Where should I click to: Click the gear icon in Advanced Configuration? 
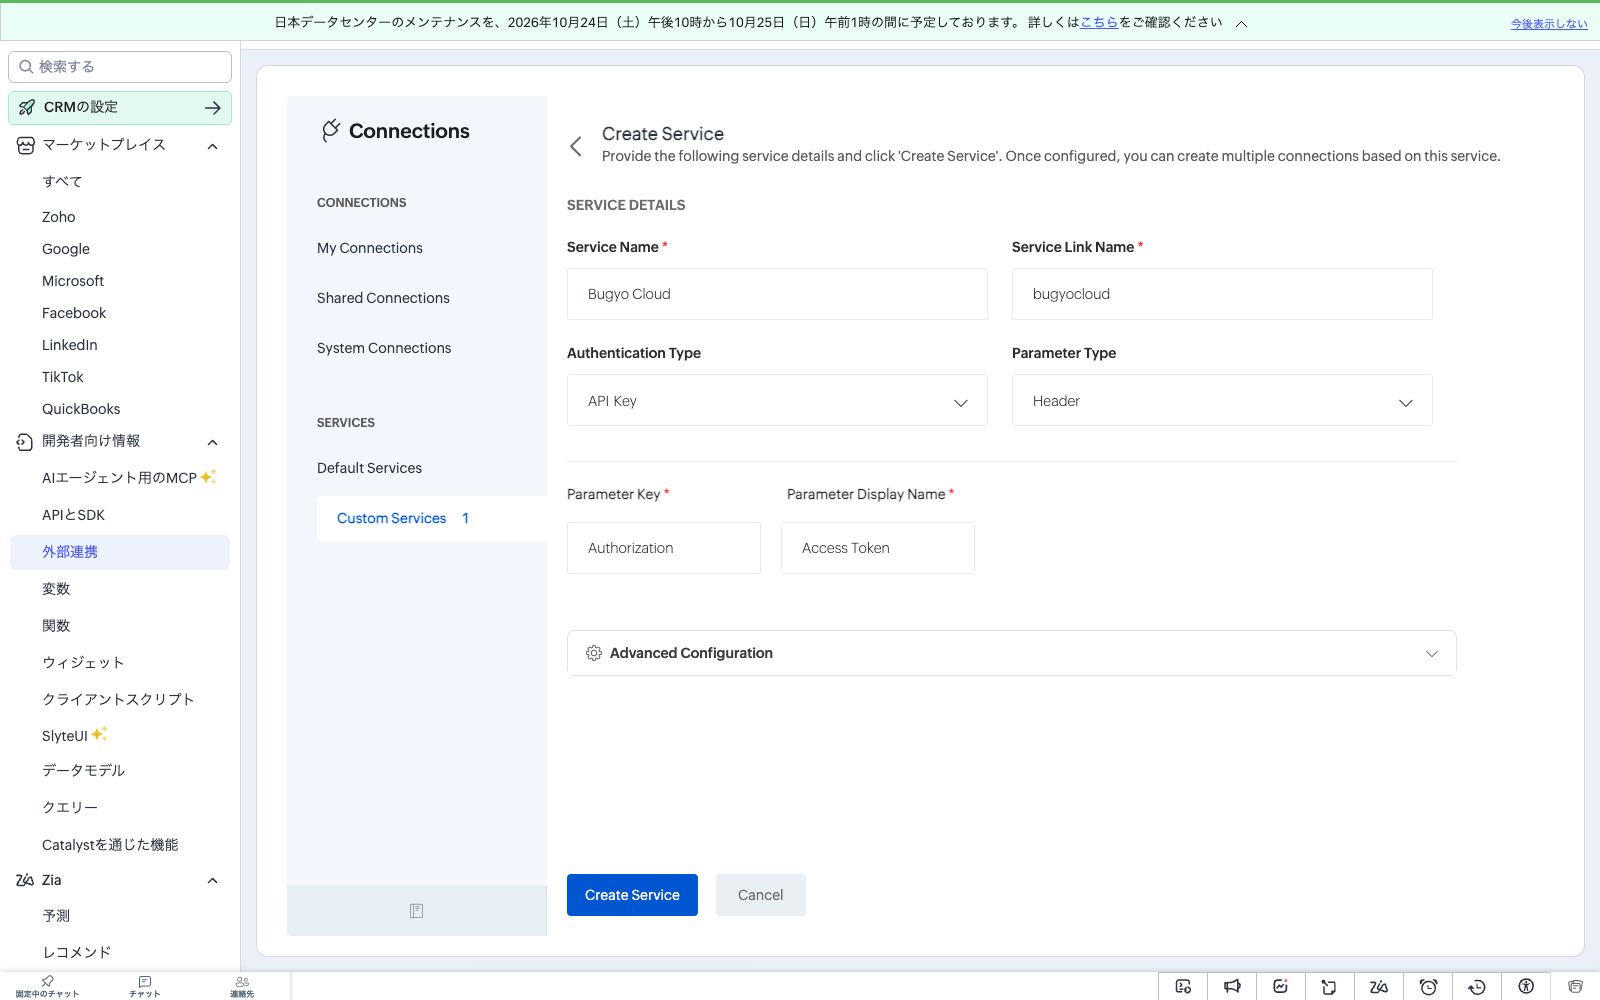[x=594, y=653]
